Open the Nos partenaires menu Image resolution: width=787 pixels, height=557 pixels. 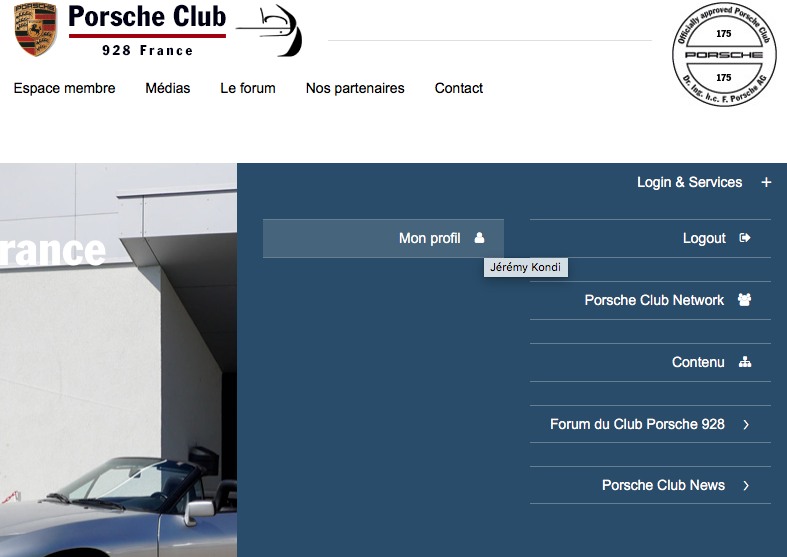coord(355,88)
